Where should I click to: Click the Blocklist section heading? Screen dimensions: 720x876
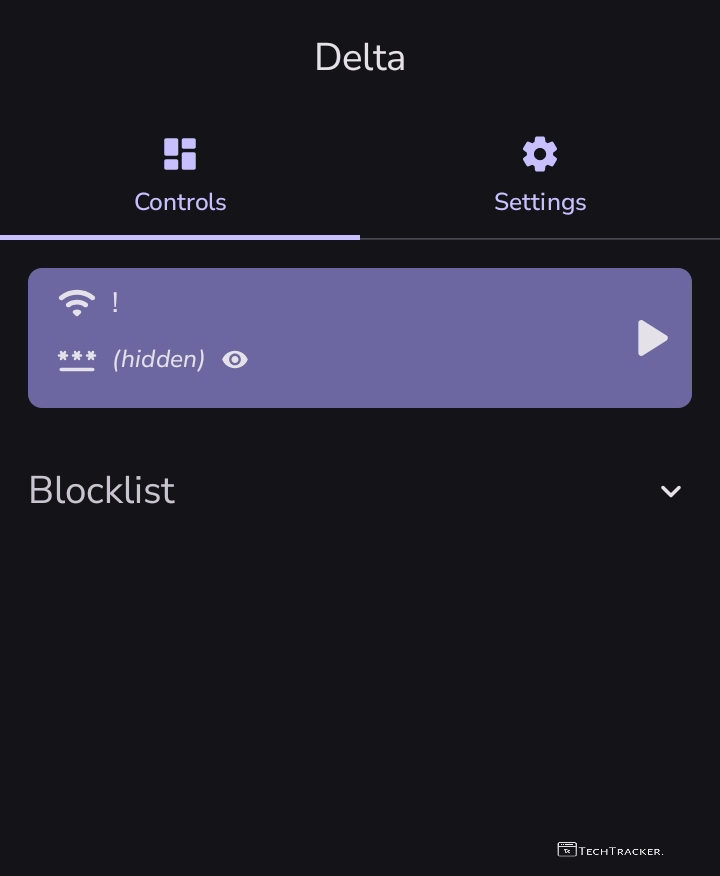102,491
